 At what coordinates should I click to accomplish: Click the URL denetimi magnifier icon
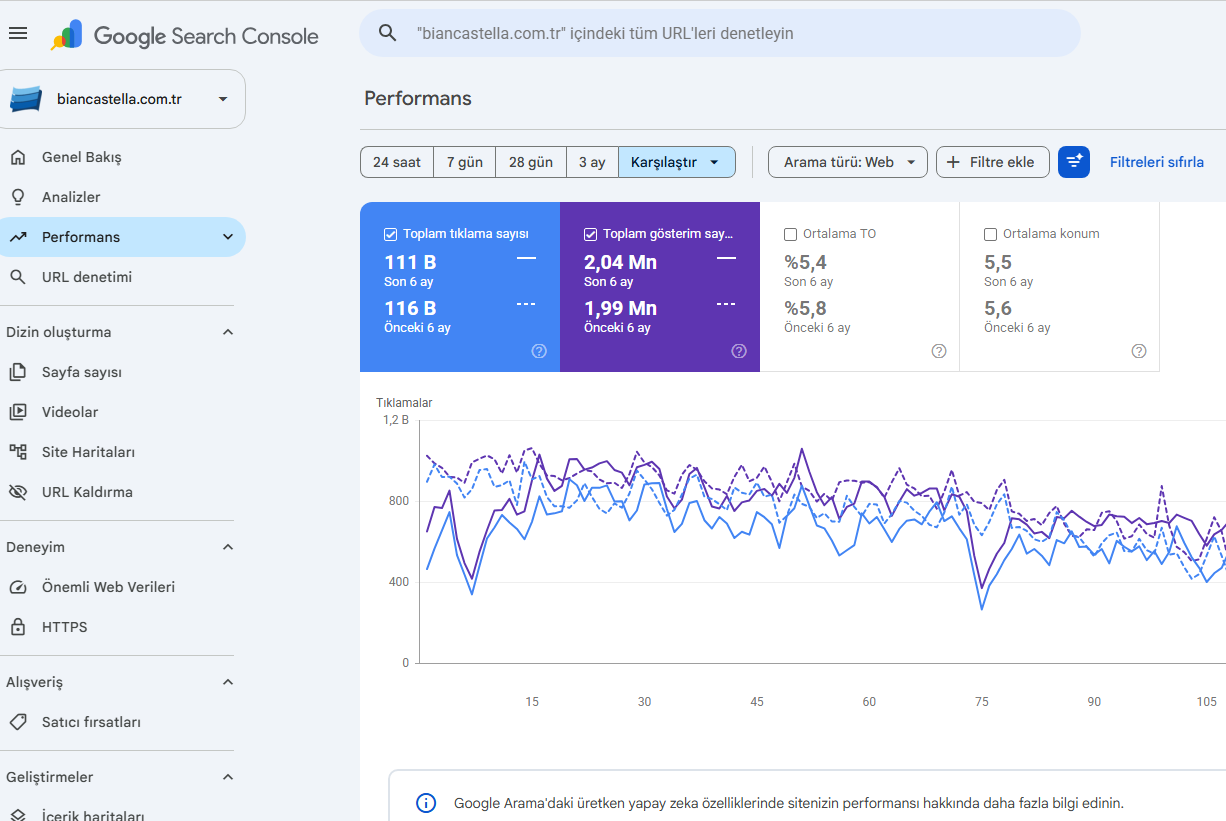pyautogui.click(x=17, y=277)
